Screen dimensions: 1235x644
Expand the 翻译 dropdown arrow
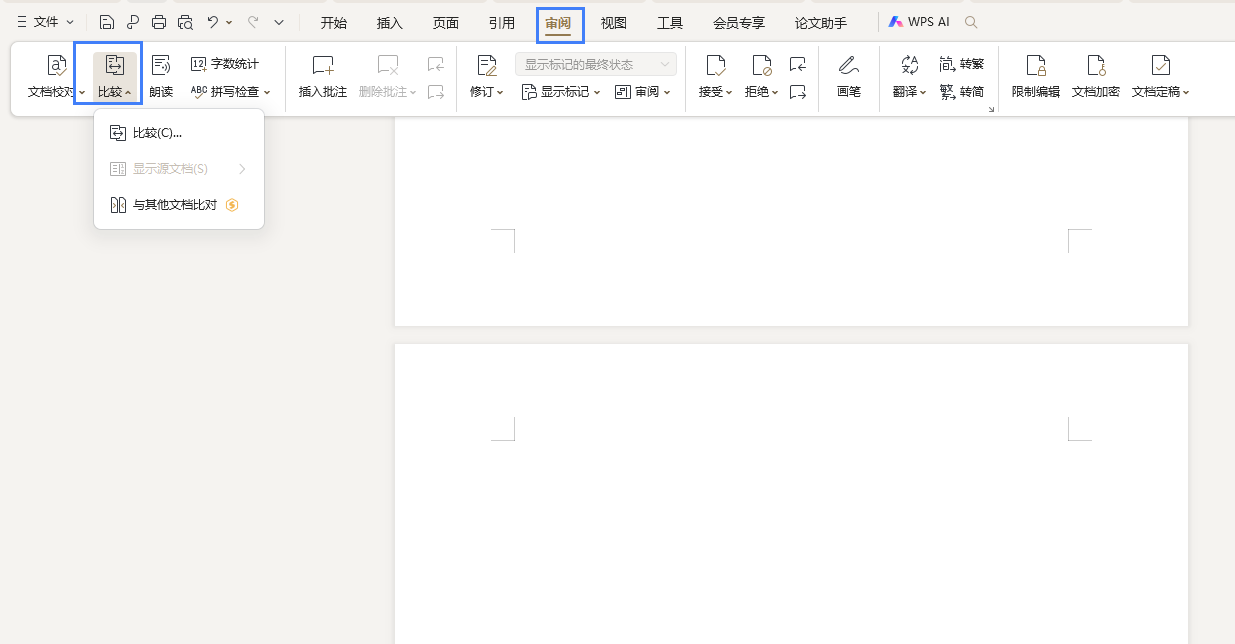(x=923, y=92)
